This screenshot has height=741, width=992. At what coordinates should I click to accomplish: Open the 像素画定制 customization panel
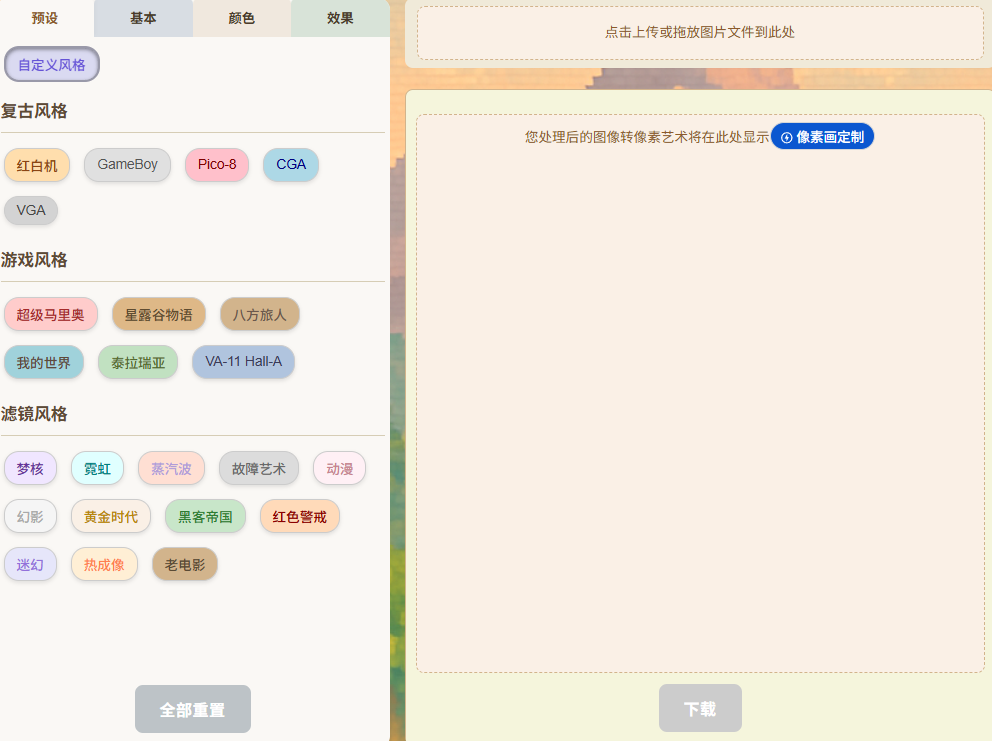pos(822,135)
